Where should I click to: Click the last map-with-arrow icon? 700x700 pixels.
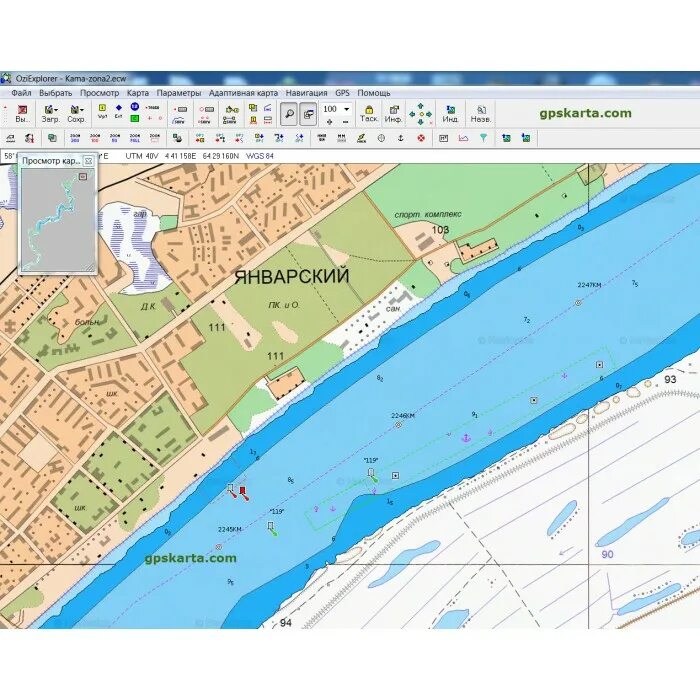pos(526,138)
